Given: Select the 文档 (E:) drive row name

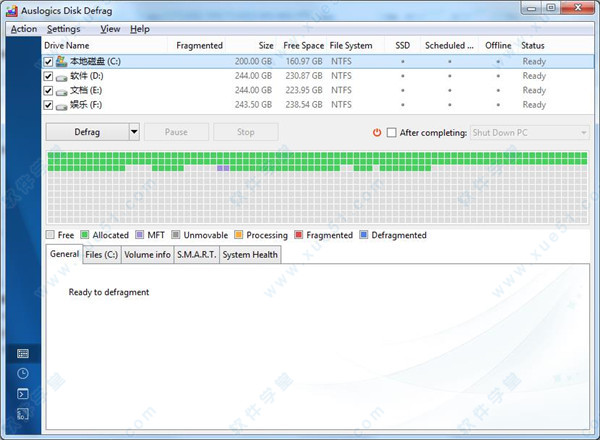Looking at the screenshot, I should (86, 90).
